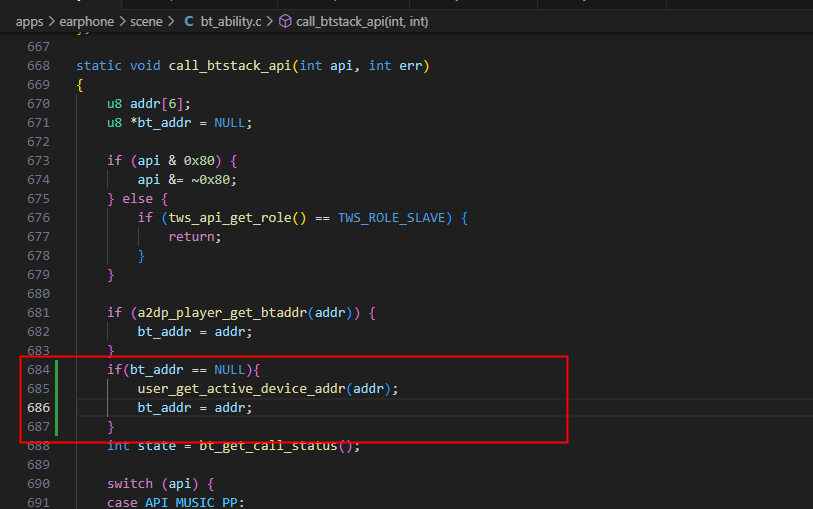Click bt_get_call_status function call
The width and height of the screenshot is (813, 509).
(268, 446)
